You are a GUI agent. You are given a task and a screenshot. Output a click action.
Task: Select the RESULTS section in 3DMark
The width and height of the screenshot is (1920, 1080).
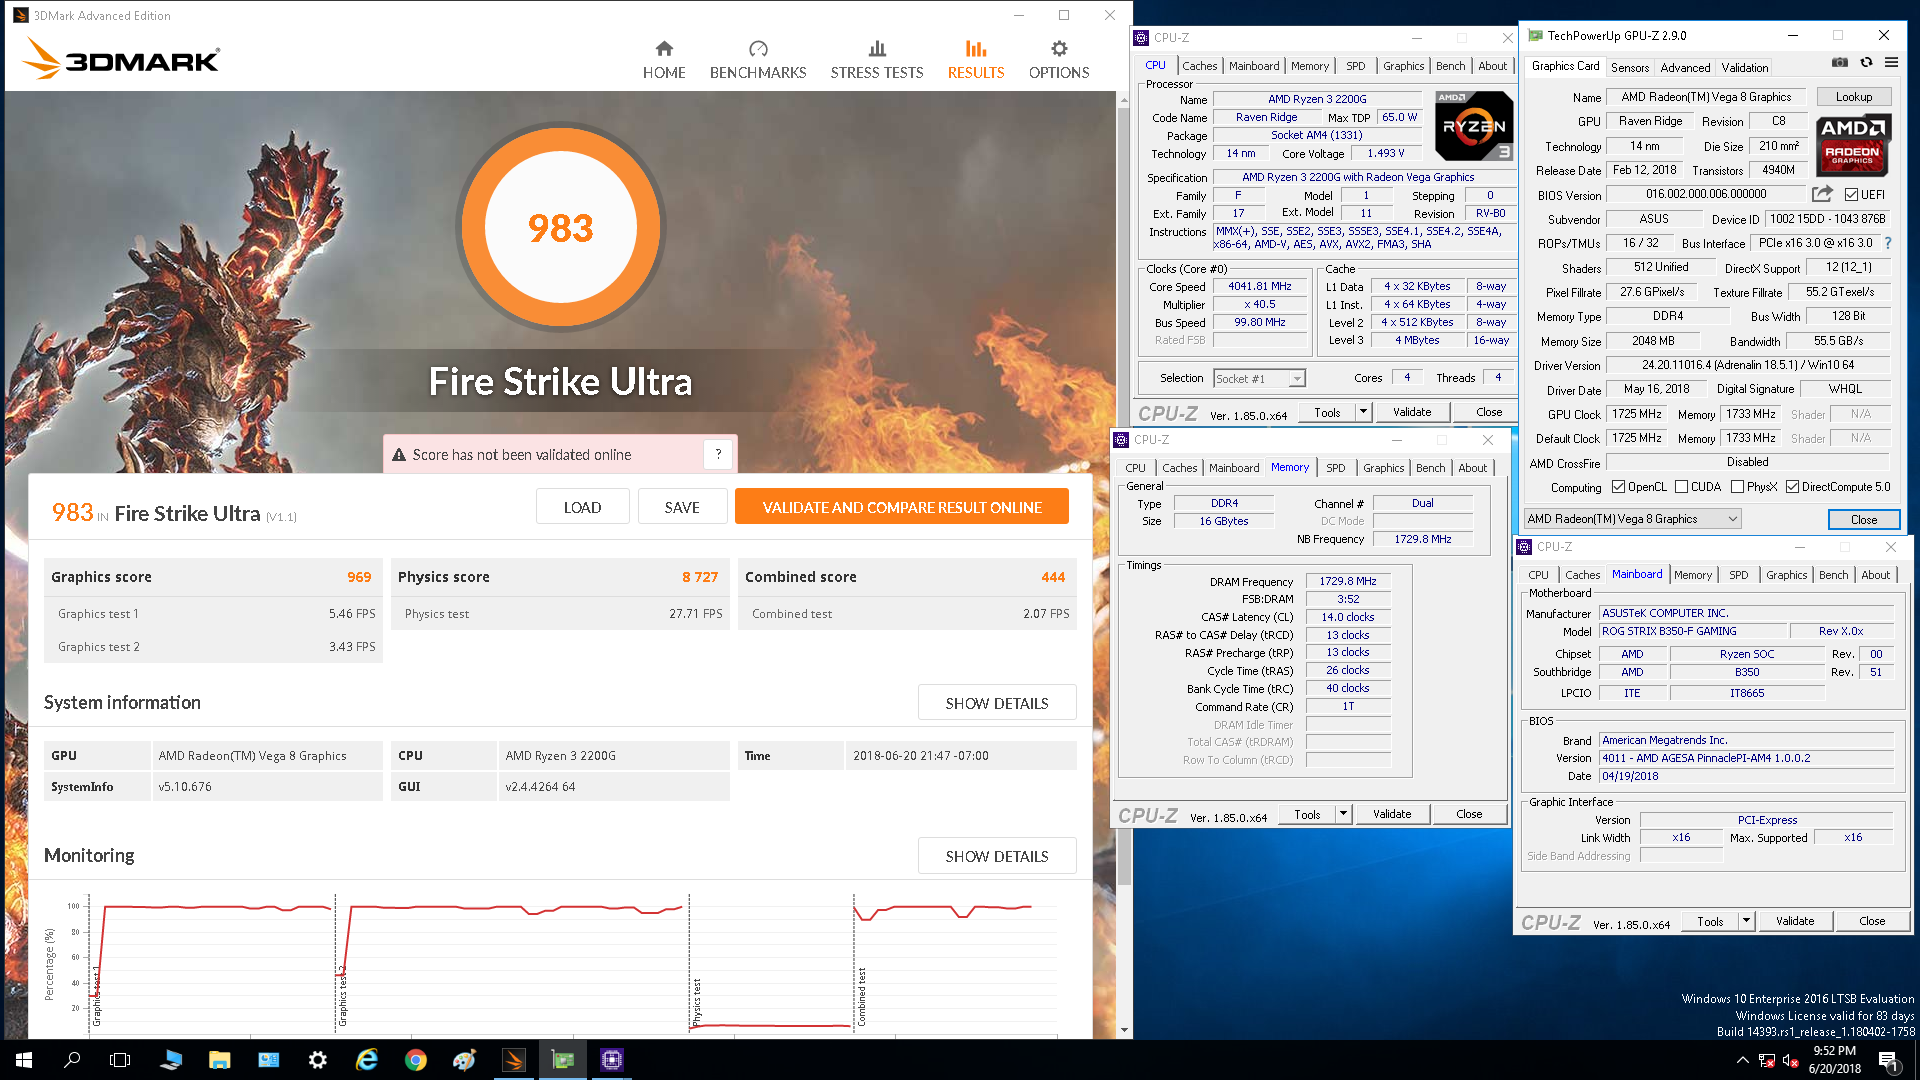tap(976, 60)
